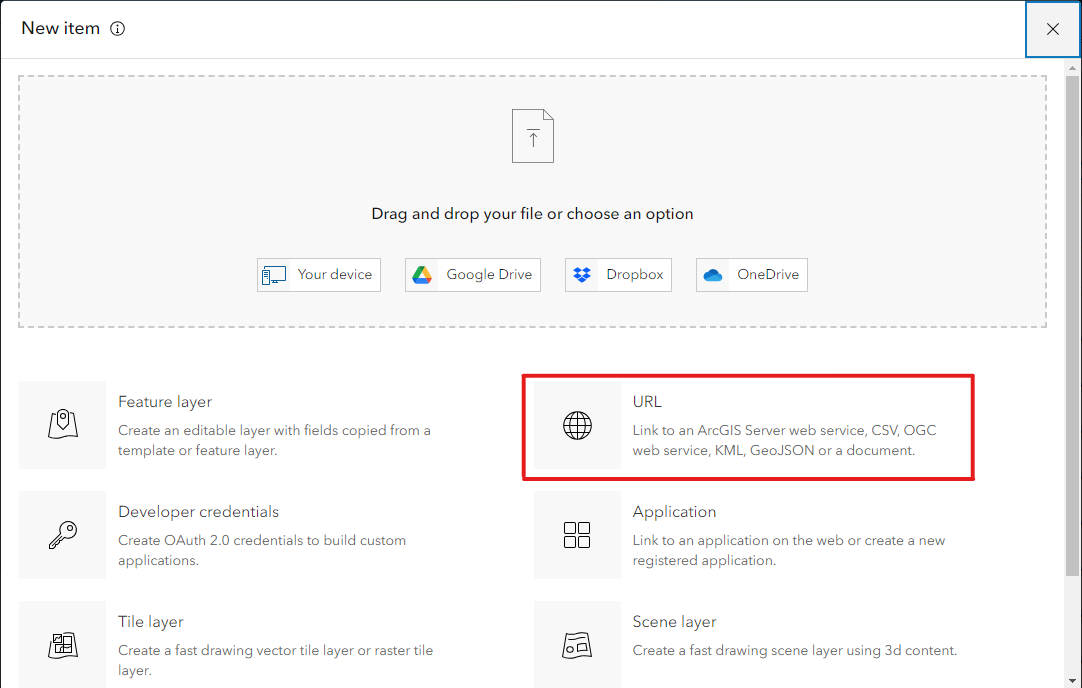Screen dimensions: 1082x688
Task: Select the URL globe icon
Action: tap(578, 425)
